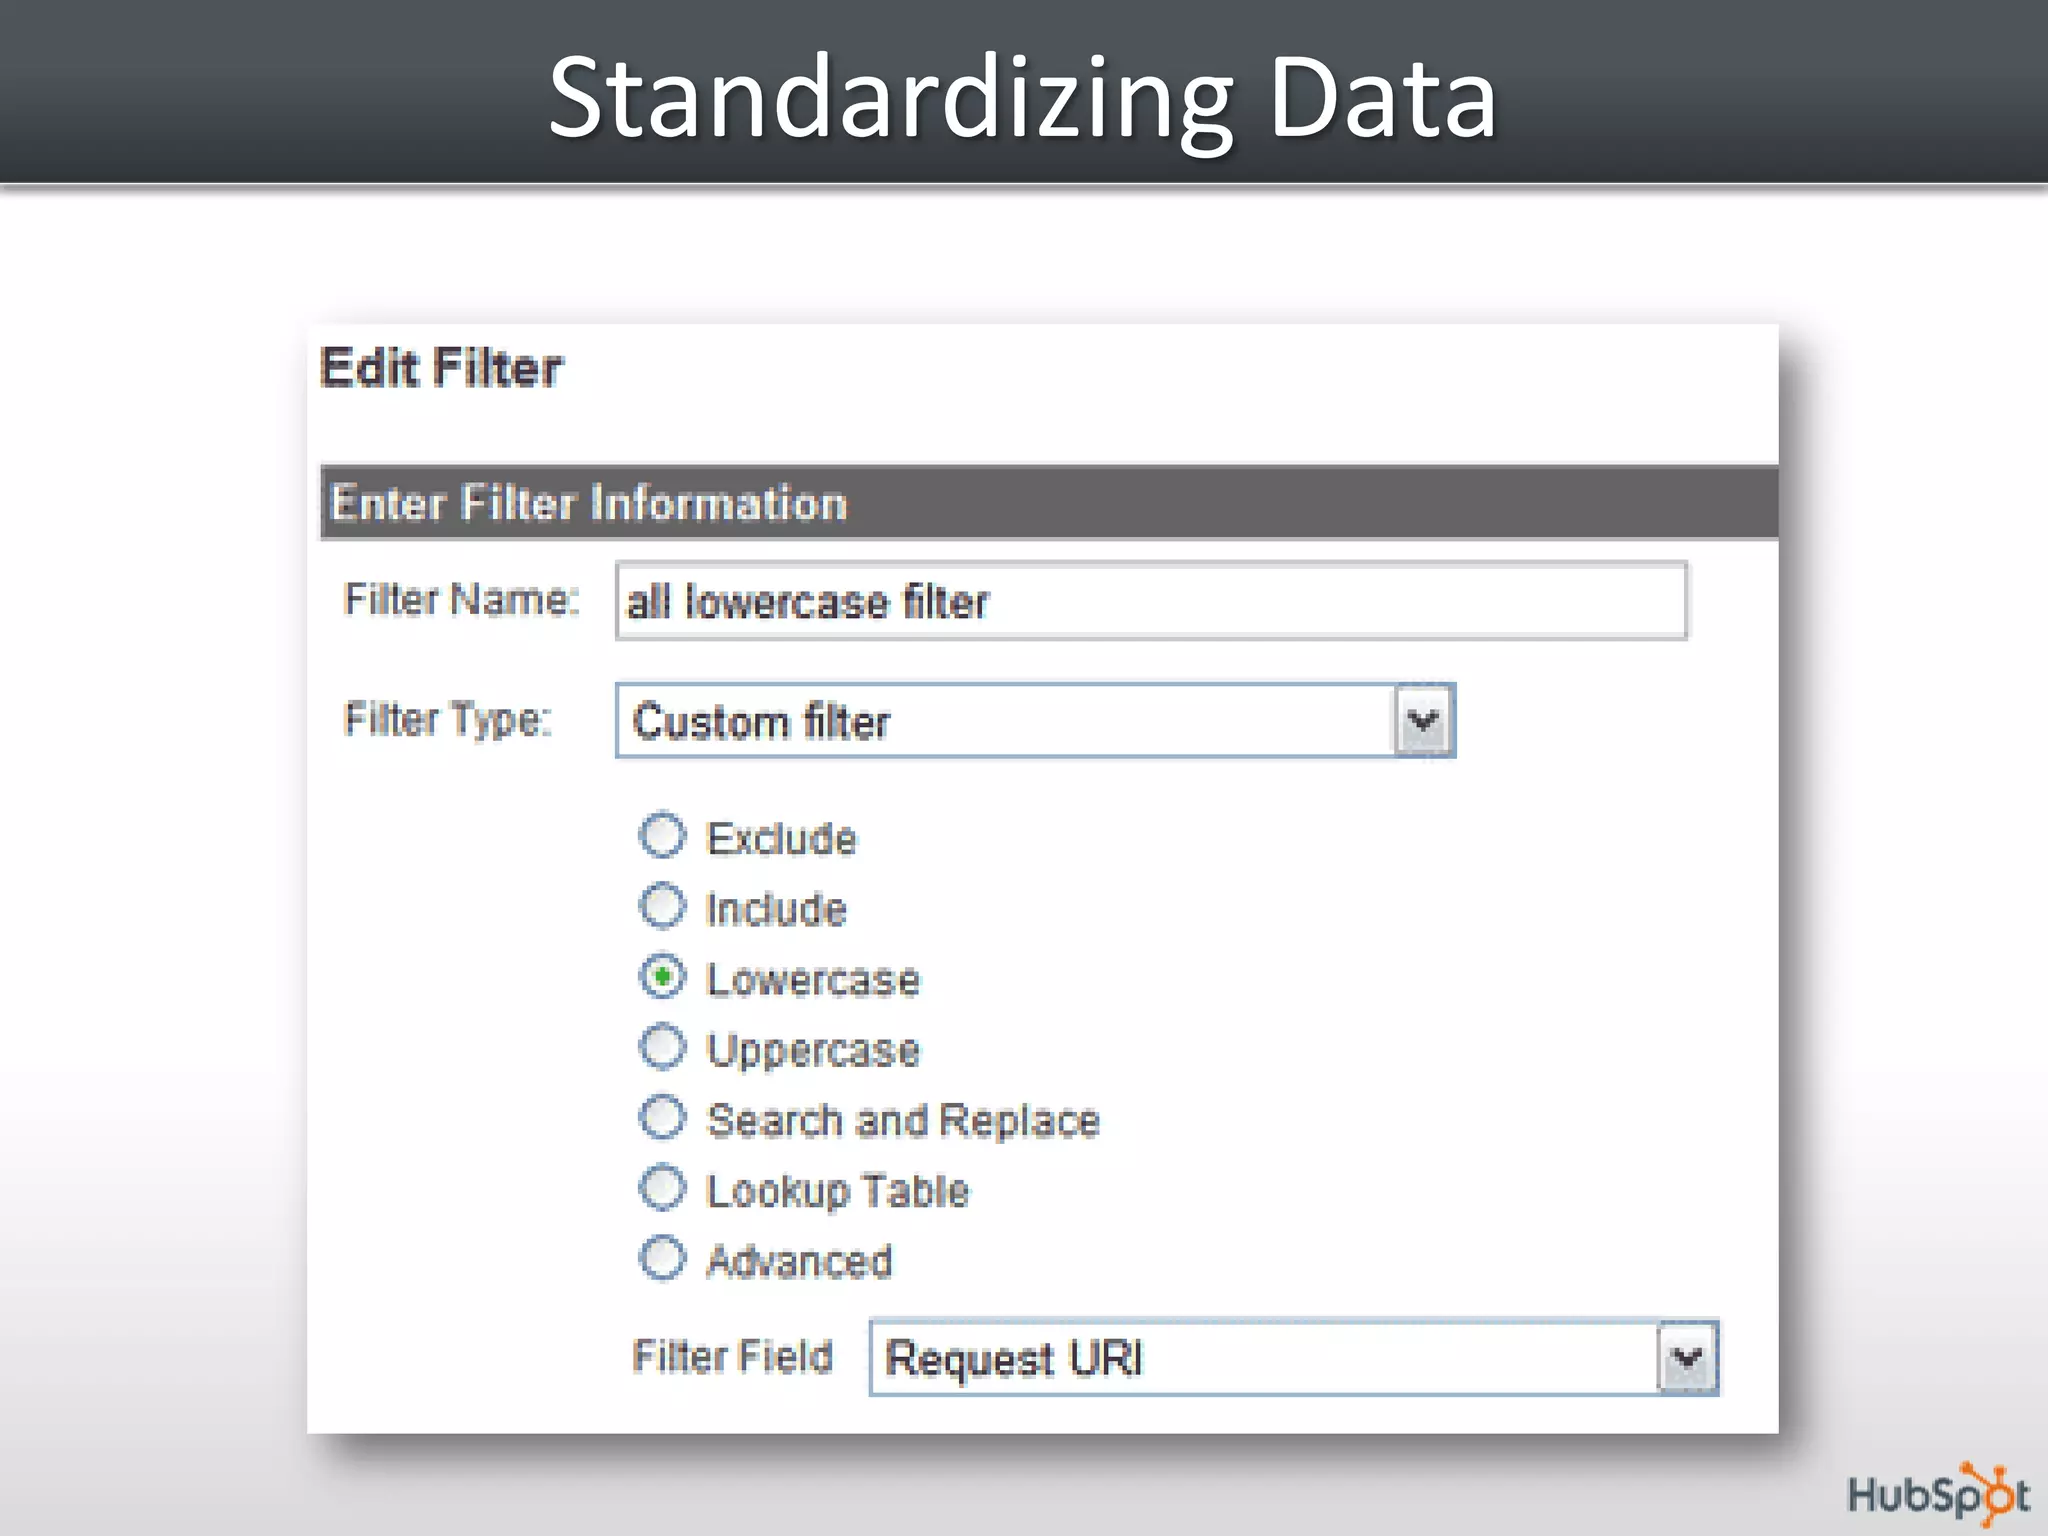
Task: Select the Advanced radio button
Action: (662, 1258)
